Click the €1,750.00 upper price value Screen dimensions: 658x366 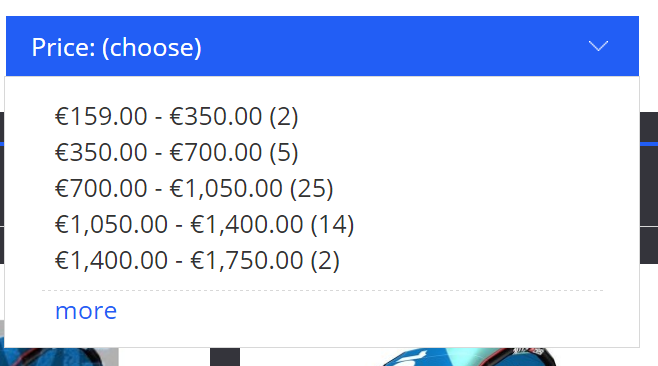pyautogui.click(x=247, y=260)
